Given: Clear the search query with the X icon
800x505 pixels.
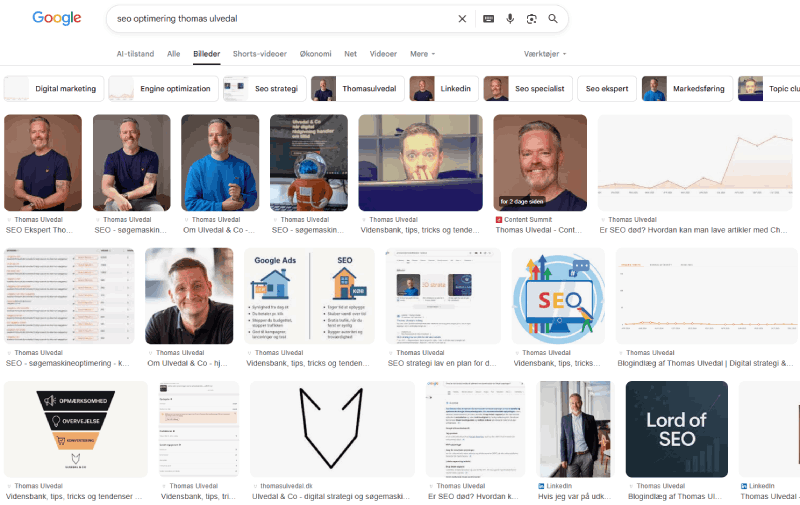Looking at the screenshot, I should pyautogui.click(x=462, y=19).
